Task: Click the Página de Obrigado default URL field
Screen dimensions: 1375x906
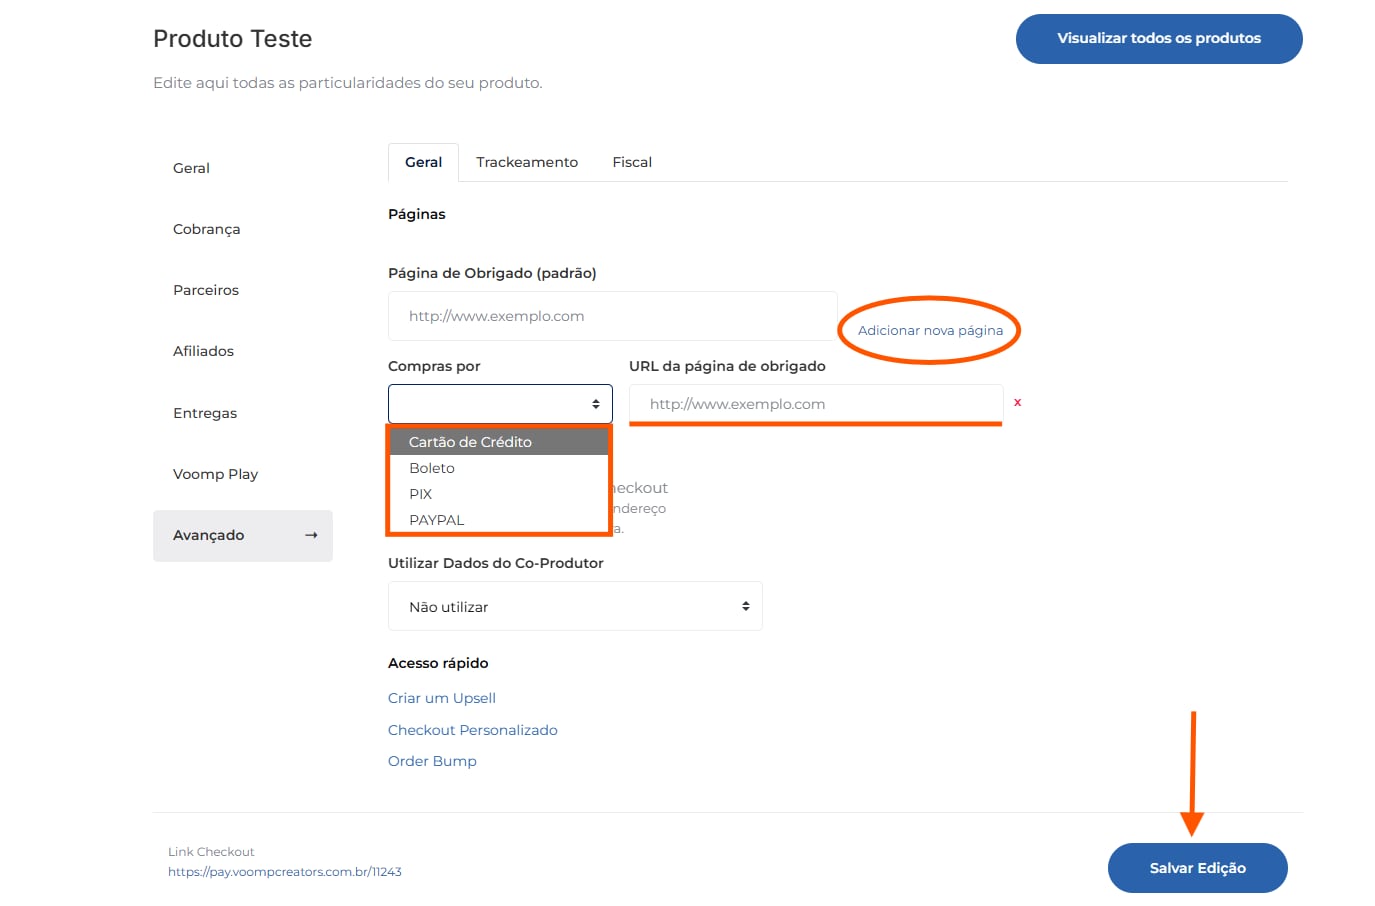Action: [x=612, y=316]
